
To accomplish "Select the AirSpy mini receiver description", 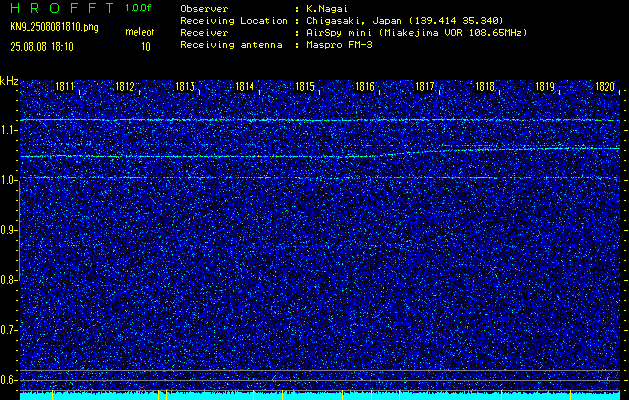I will click(417, 32).
